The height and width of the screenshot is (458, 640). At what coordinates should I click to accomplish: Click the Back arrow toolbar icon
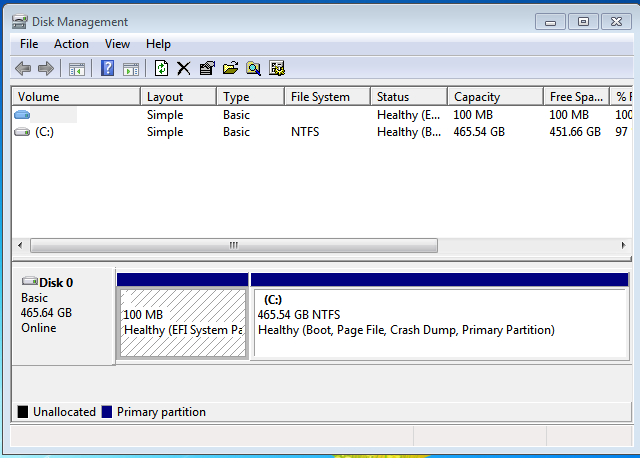(x=23, y=68)
